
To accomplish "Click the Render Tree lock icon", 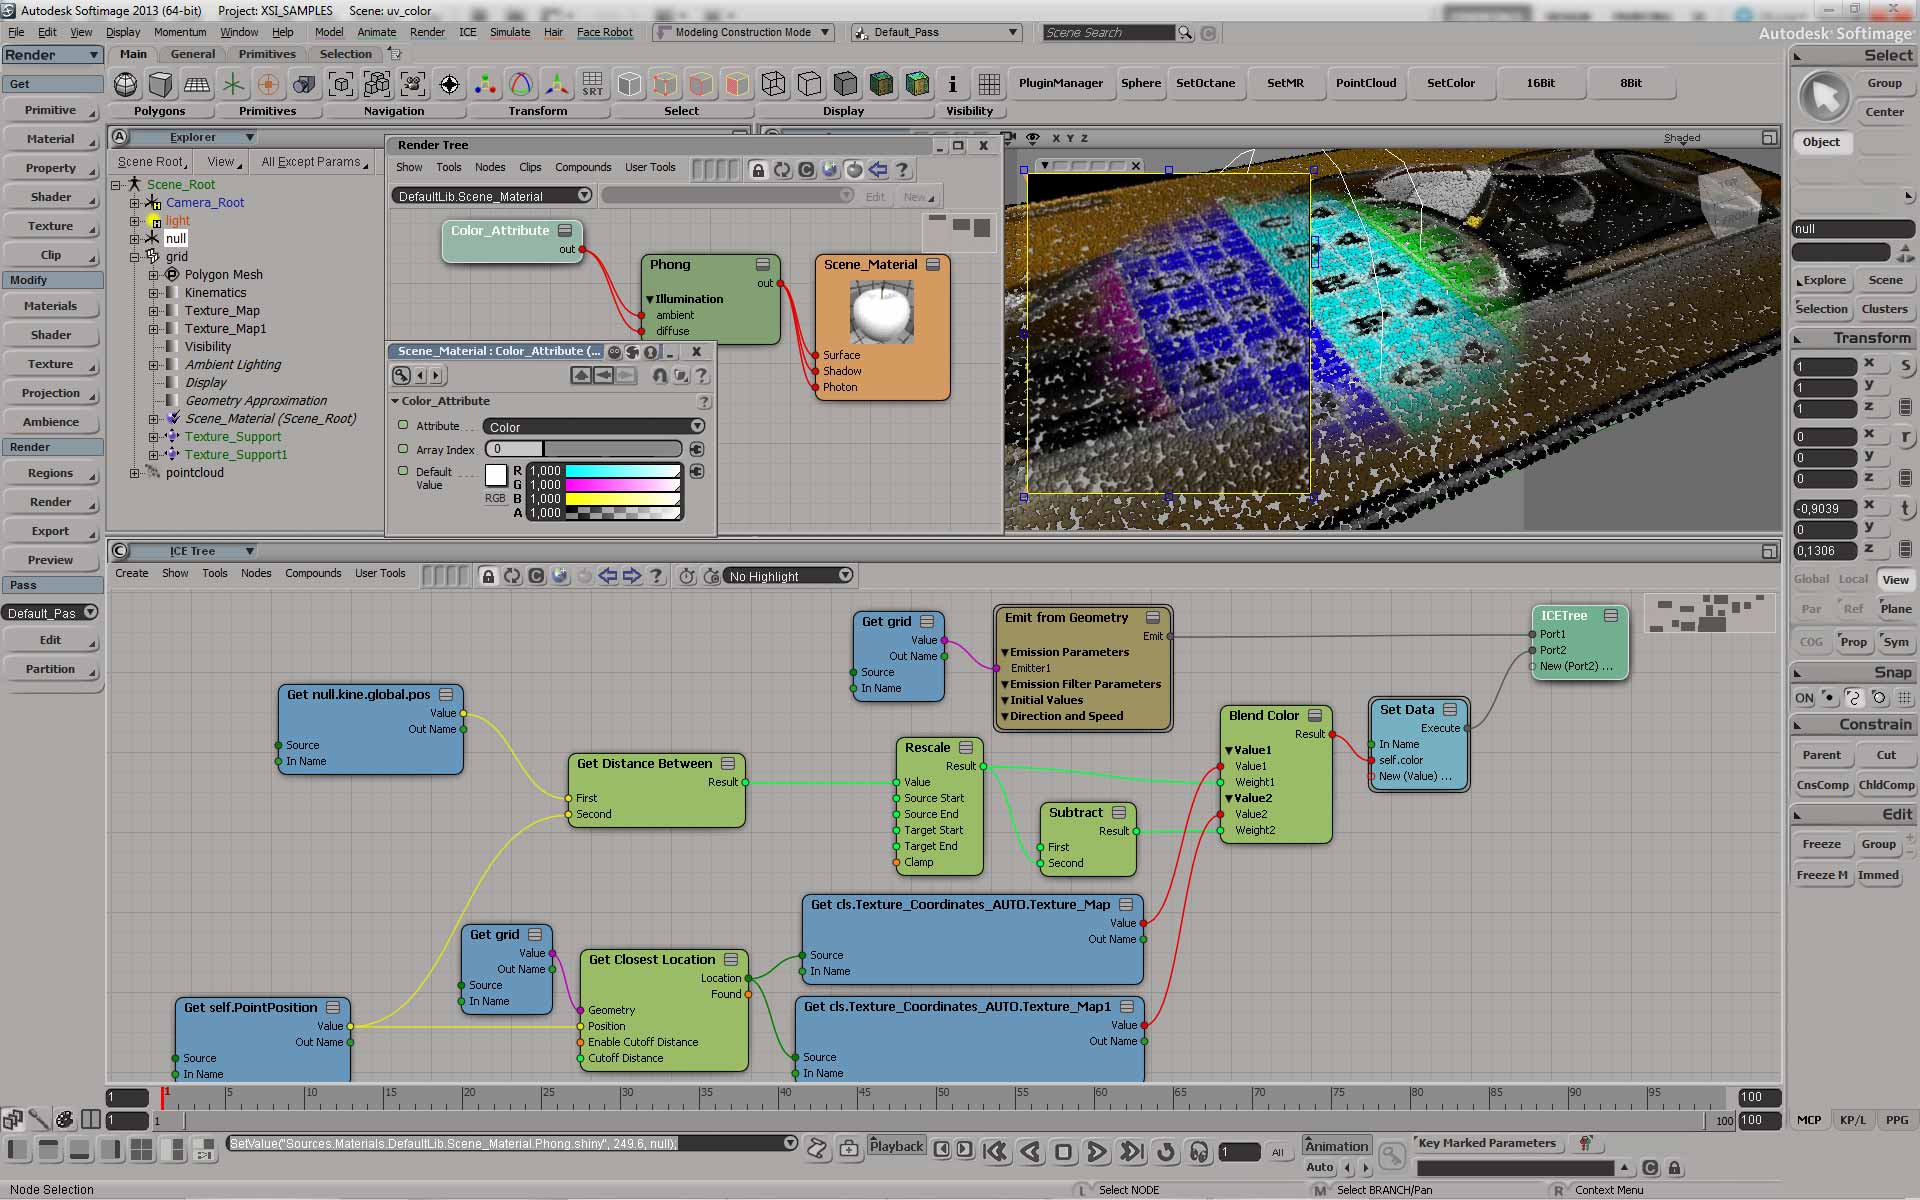I will pos(758,170).
